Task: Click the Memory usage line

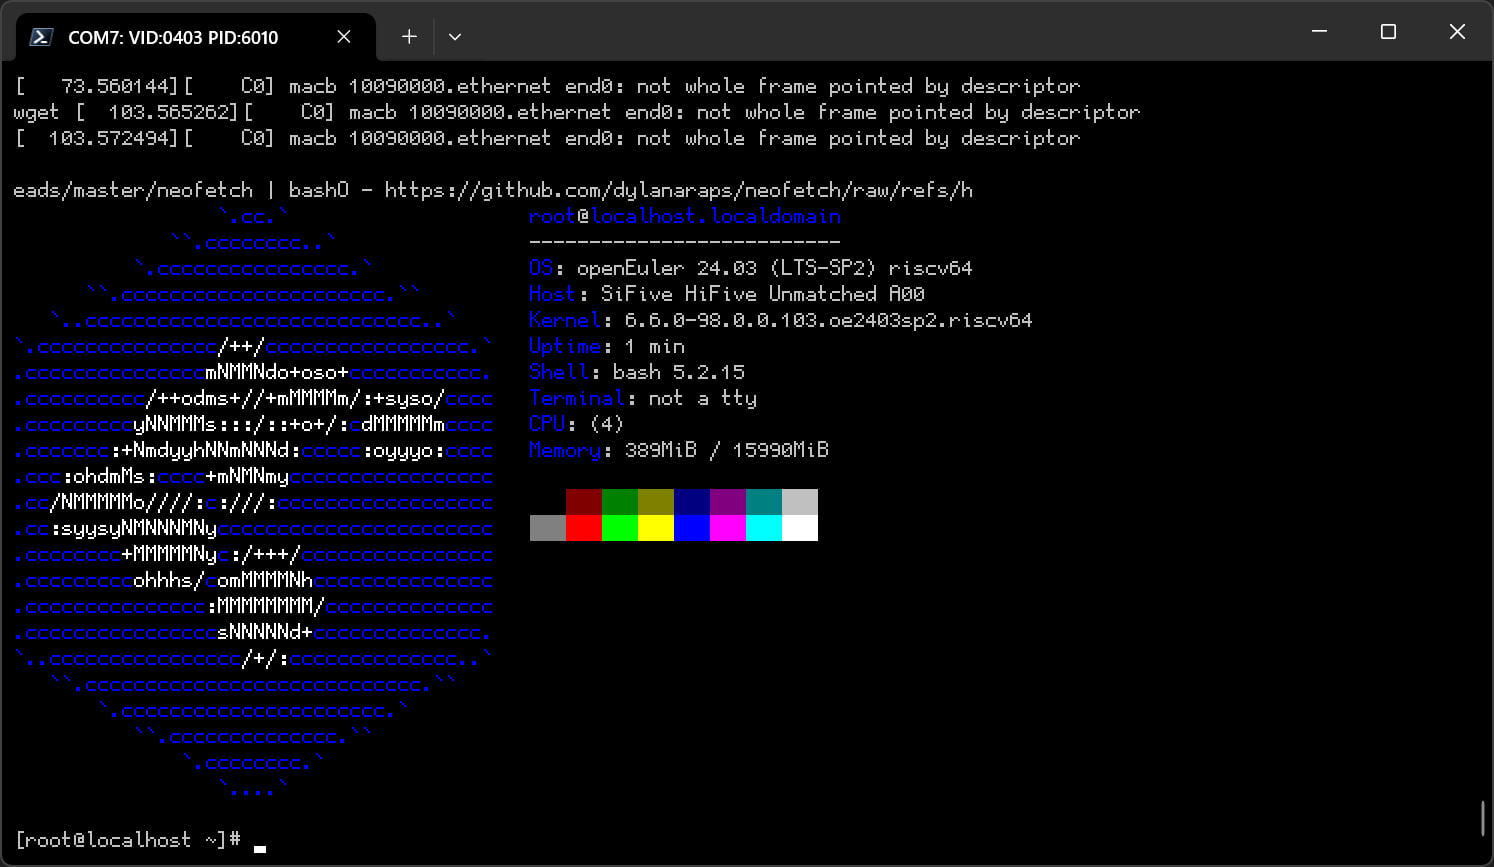Action: pos(678,450)
